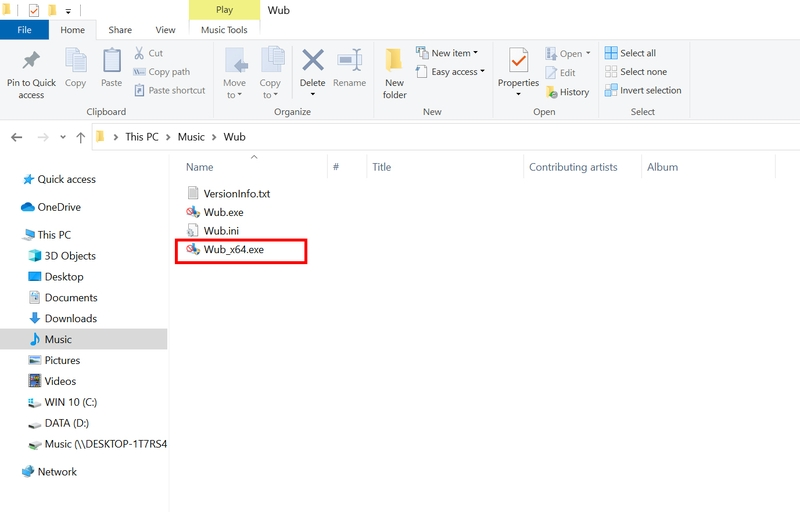This screenshot has width=800, height=512.
Task: Select the Wub_x64.exe file
Action: coord(226,249)
